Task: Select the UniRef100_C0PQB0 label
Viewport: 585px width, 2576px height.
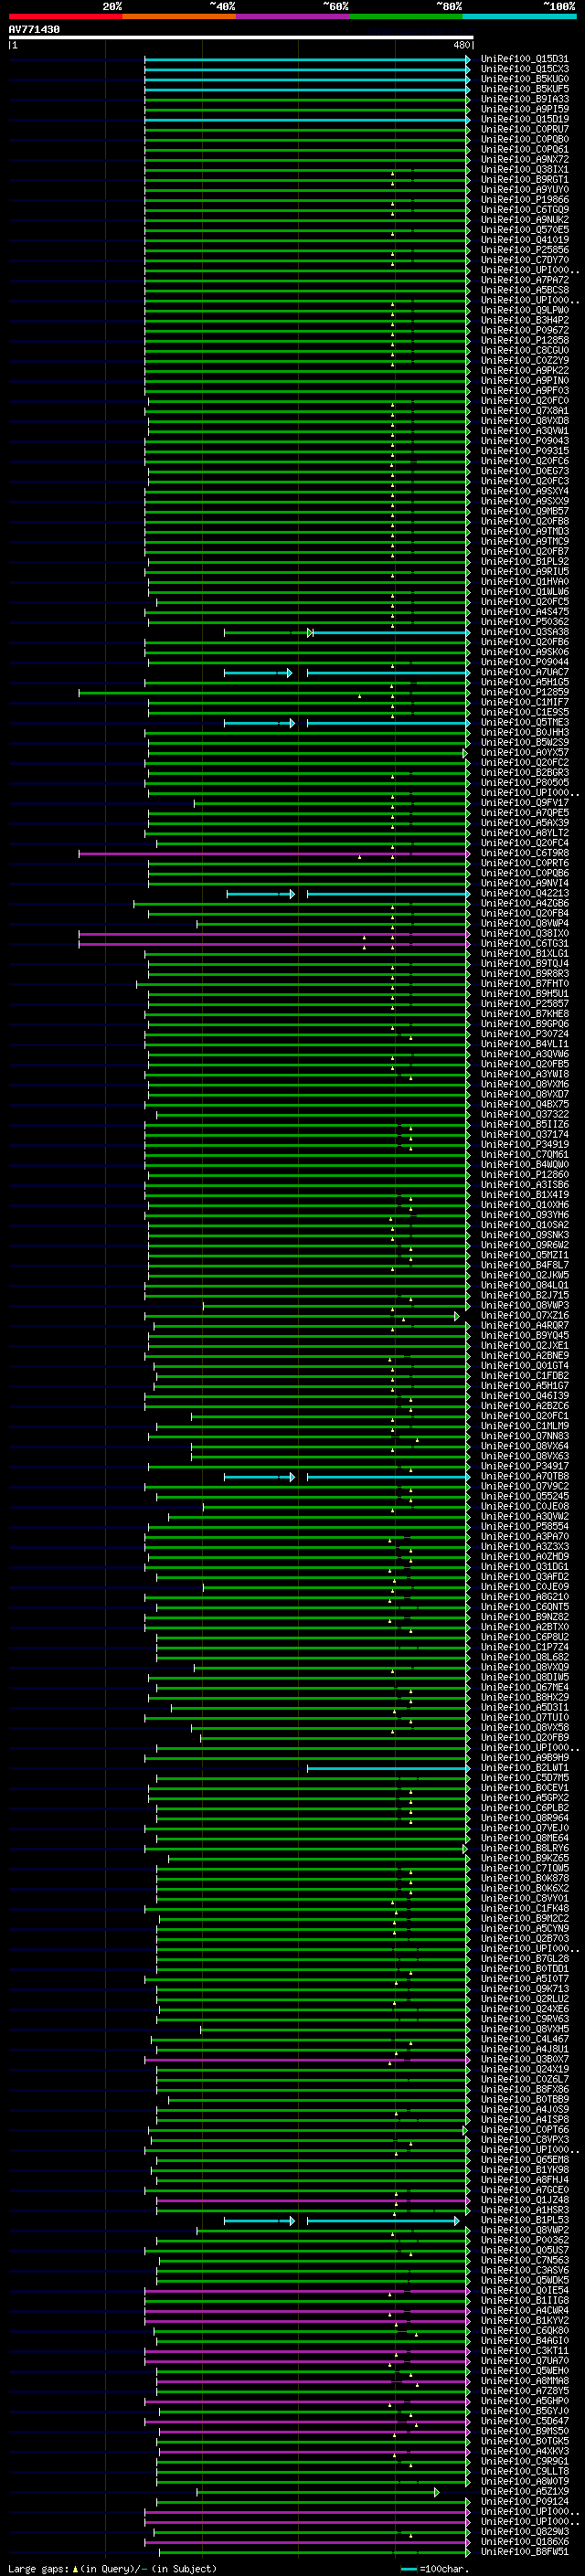Action: pos(524,139)
